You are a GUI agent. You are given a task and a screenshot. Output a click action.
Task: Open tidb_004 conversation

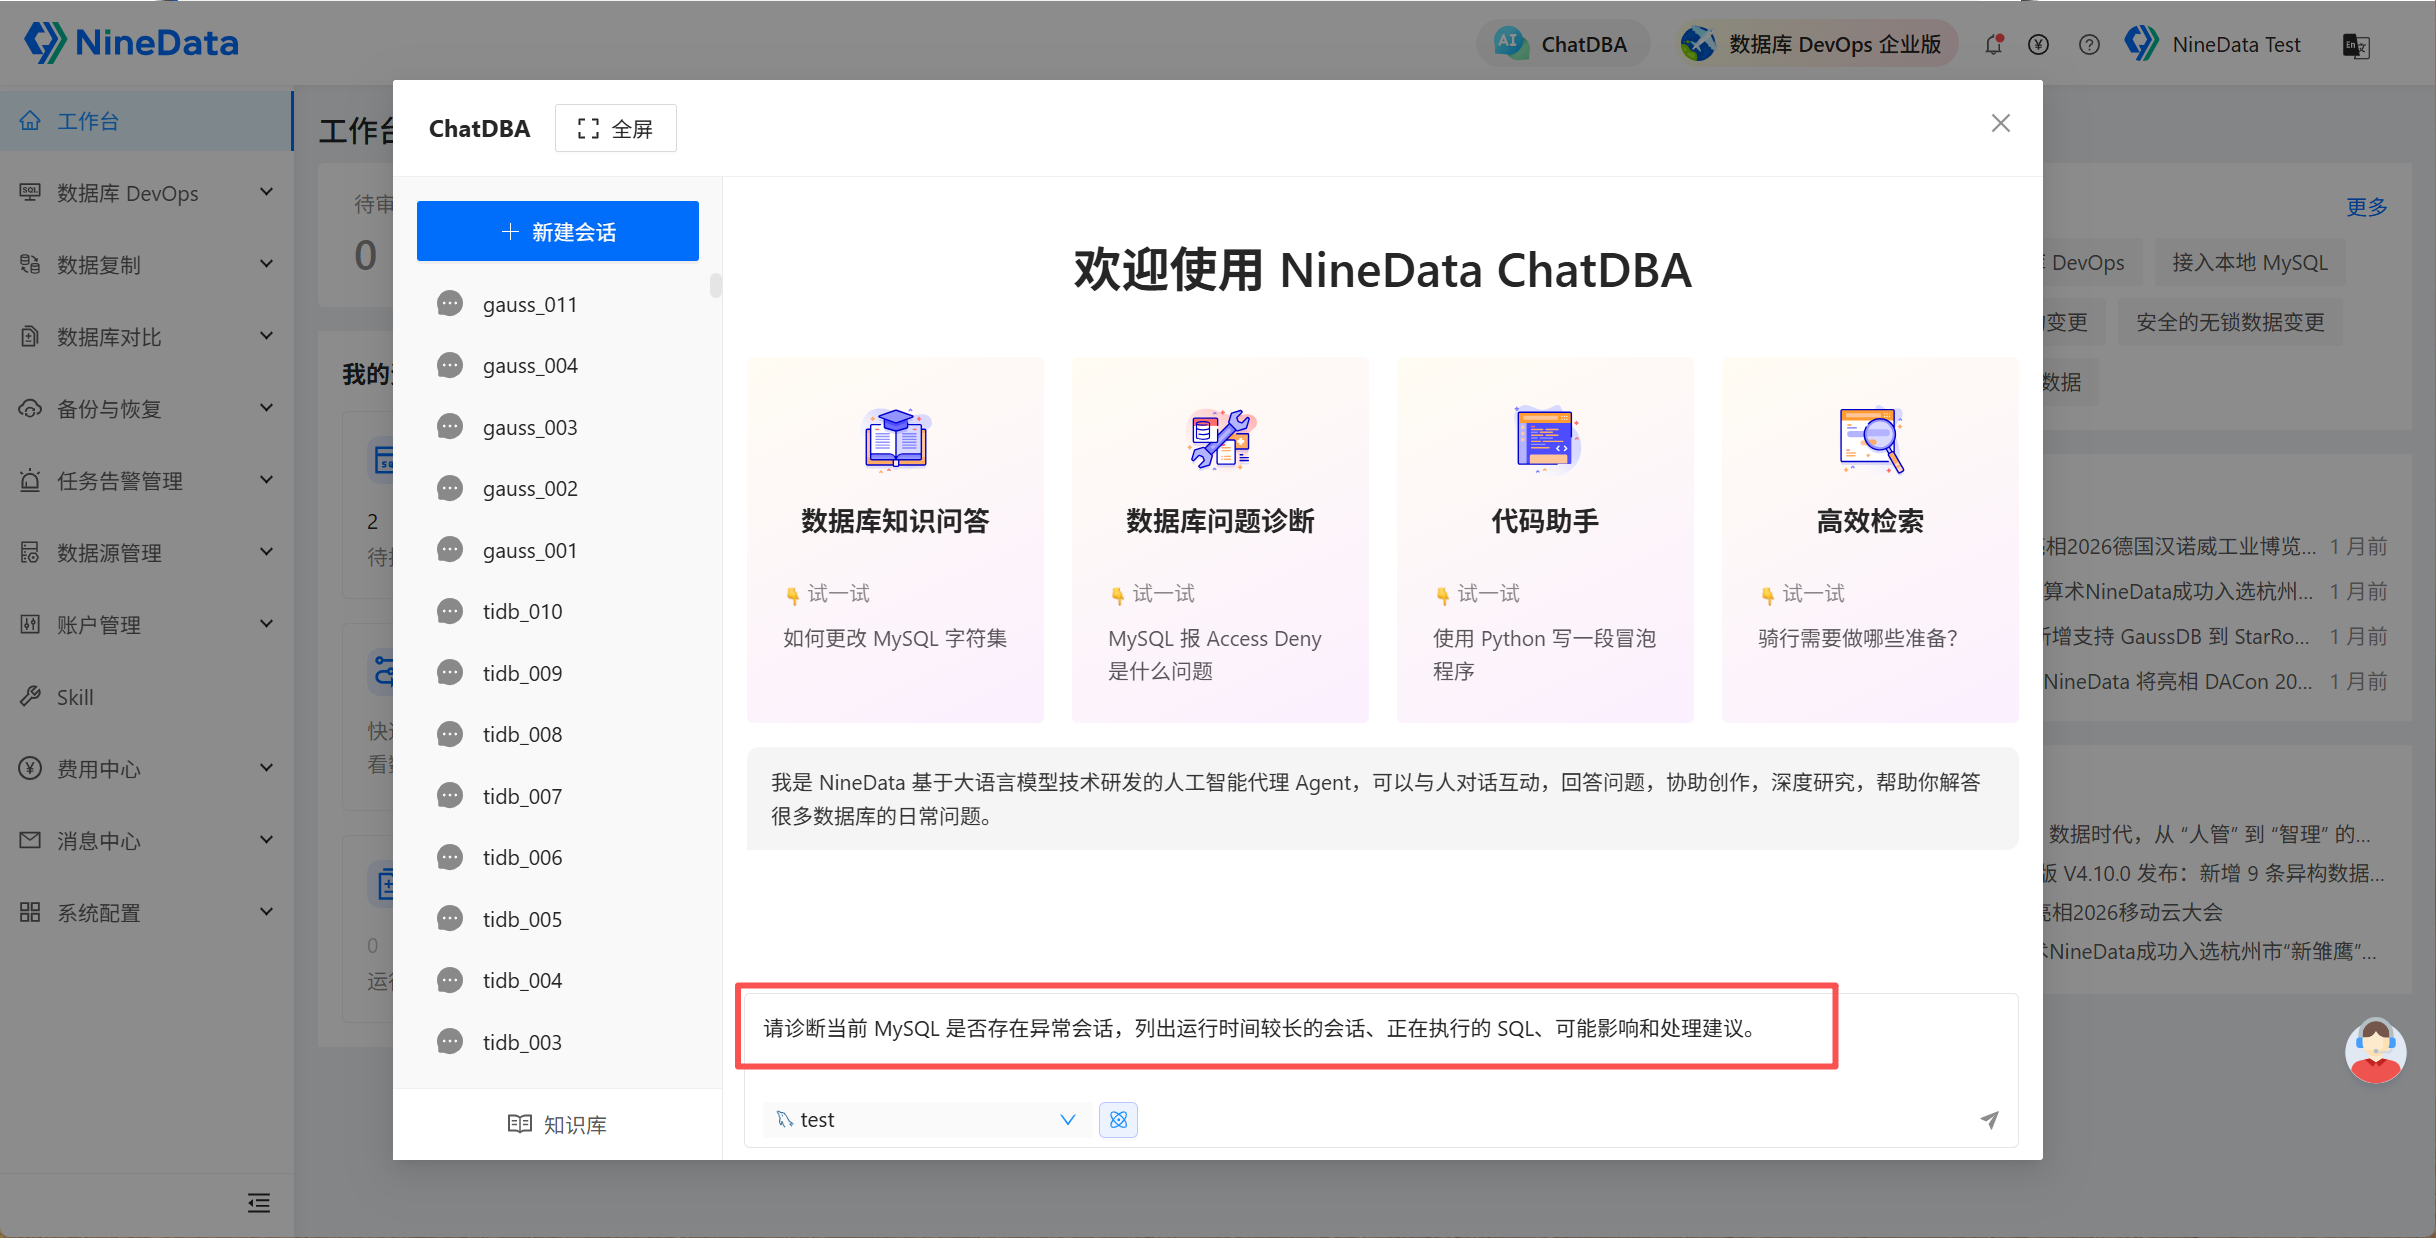[558, 981]
